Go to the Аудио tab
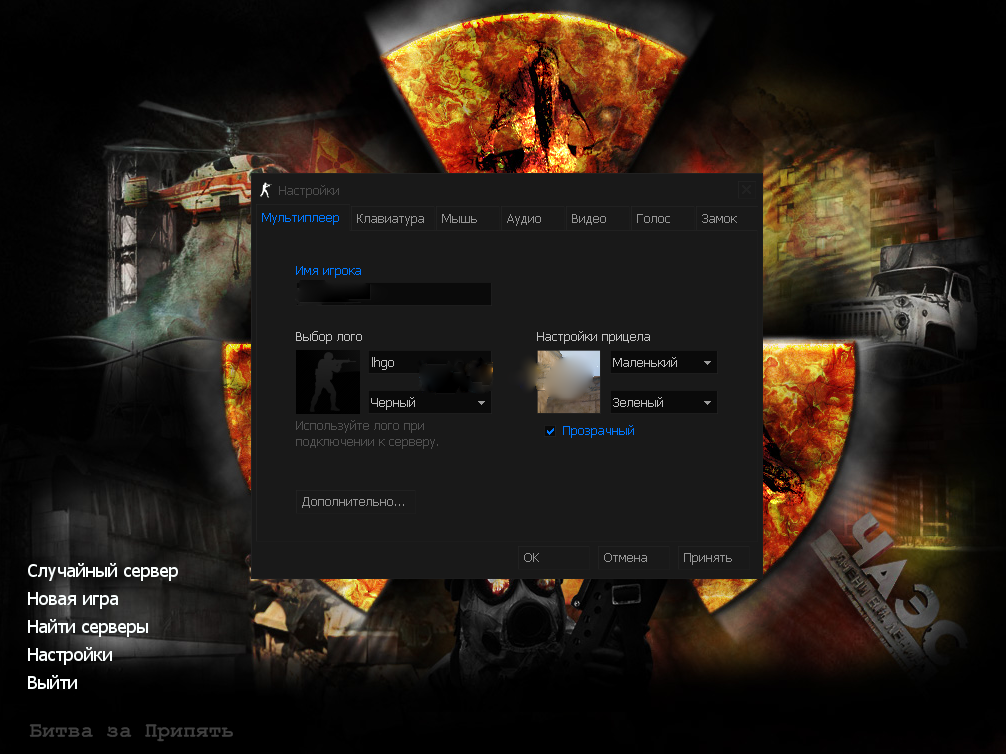Screen dimensions: 1006x754 point(524,219)
